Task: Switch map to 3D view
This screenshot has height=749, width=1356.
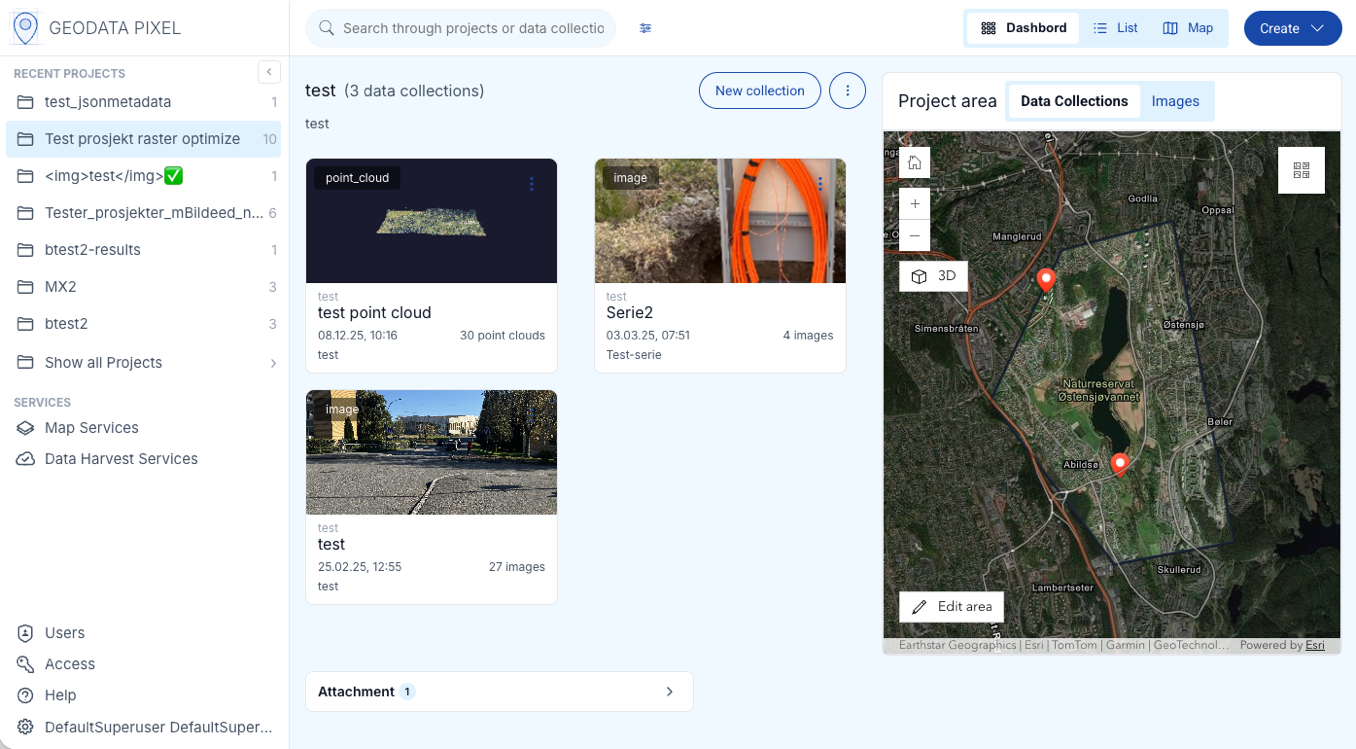Action: tap(933, 276)
